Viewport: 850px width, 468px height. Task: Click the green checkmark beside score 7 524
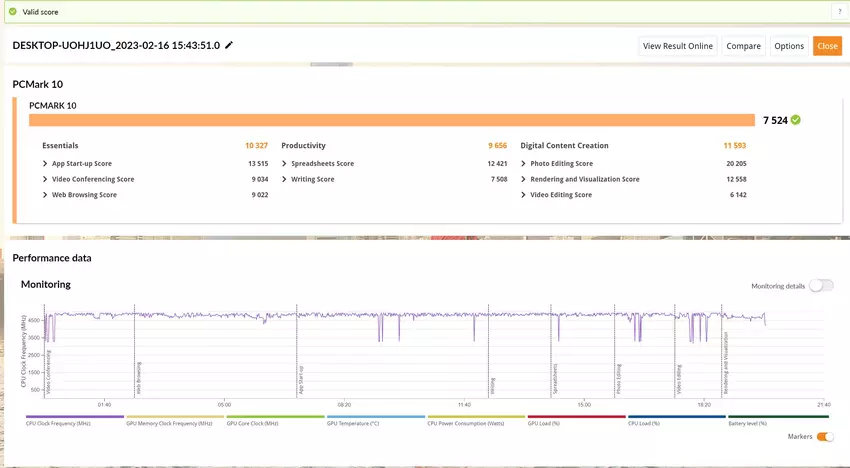coord(796,120)
